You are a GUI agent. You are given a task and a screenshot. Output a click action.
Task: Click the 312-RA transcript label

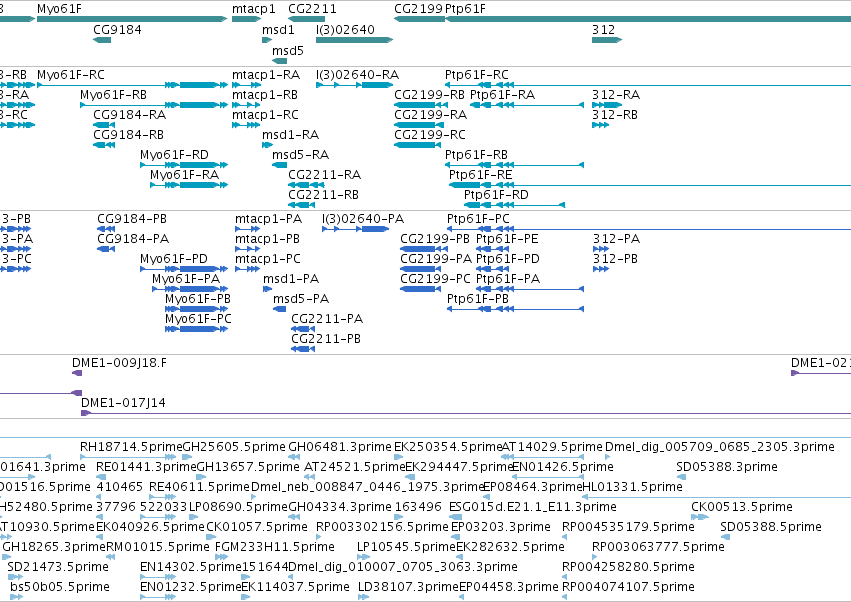pos(616,94)
